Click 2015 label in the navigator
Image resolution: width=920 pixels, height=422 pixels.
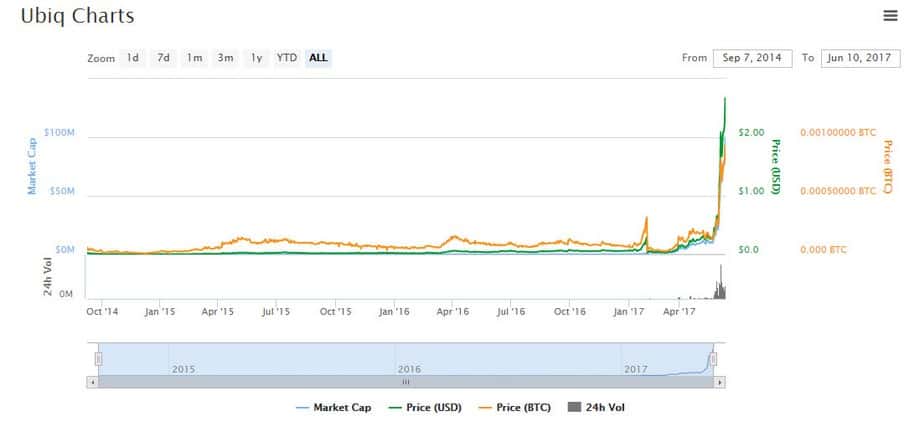(183, 370)
